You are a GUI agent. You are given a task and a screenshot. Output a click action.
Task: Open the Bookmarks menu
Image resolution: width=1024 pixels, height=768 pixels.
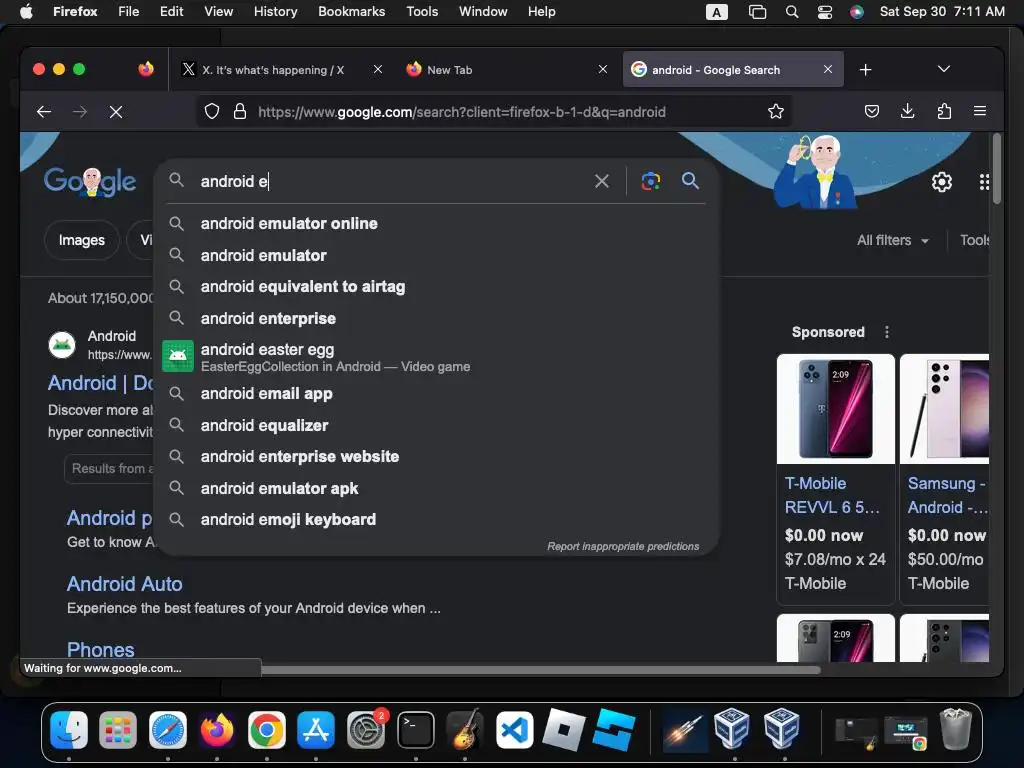pyautogui.click(x=351, y=12)
